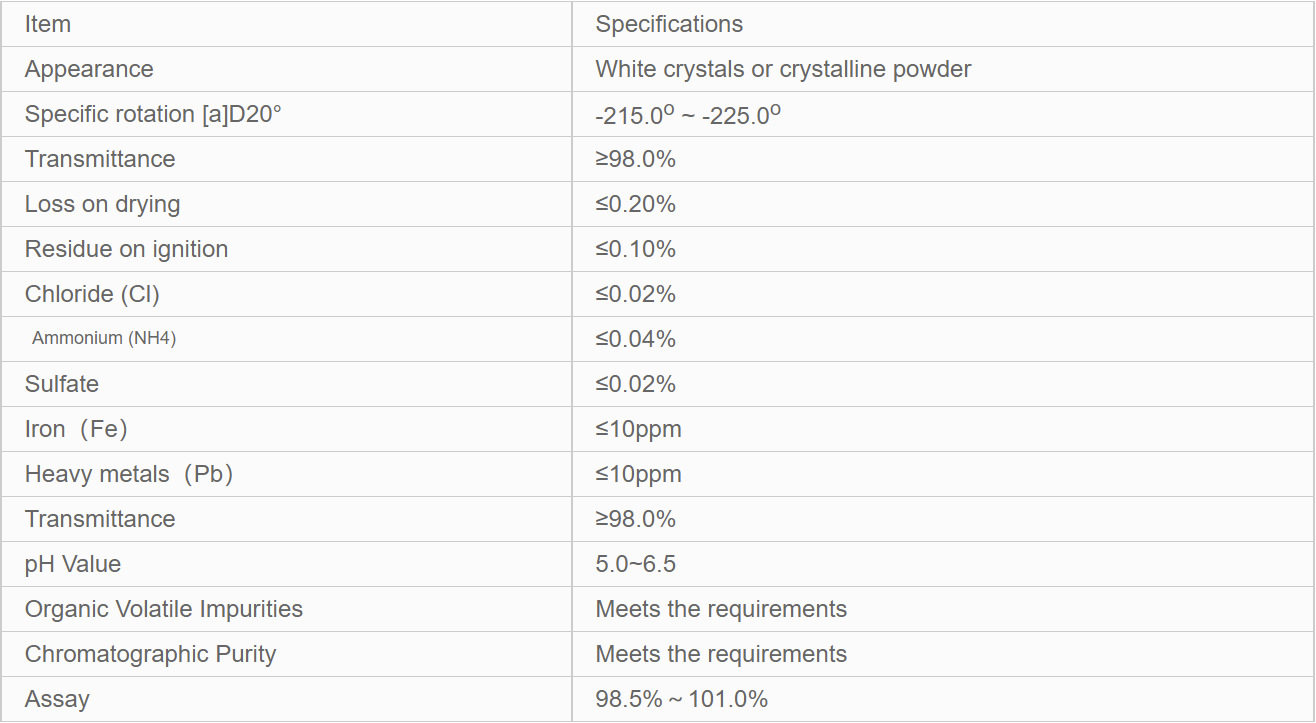Click the '-215.0° ~ -225.0°' value

pyautogui.click(x=687, y=115)
